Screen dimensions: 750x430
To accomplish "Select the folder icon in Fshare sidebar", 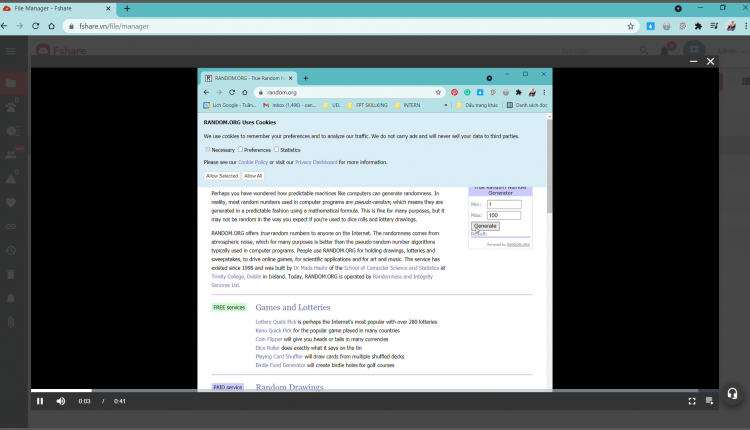I will pos(11,83).
